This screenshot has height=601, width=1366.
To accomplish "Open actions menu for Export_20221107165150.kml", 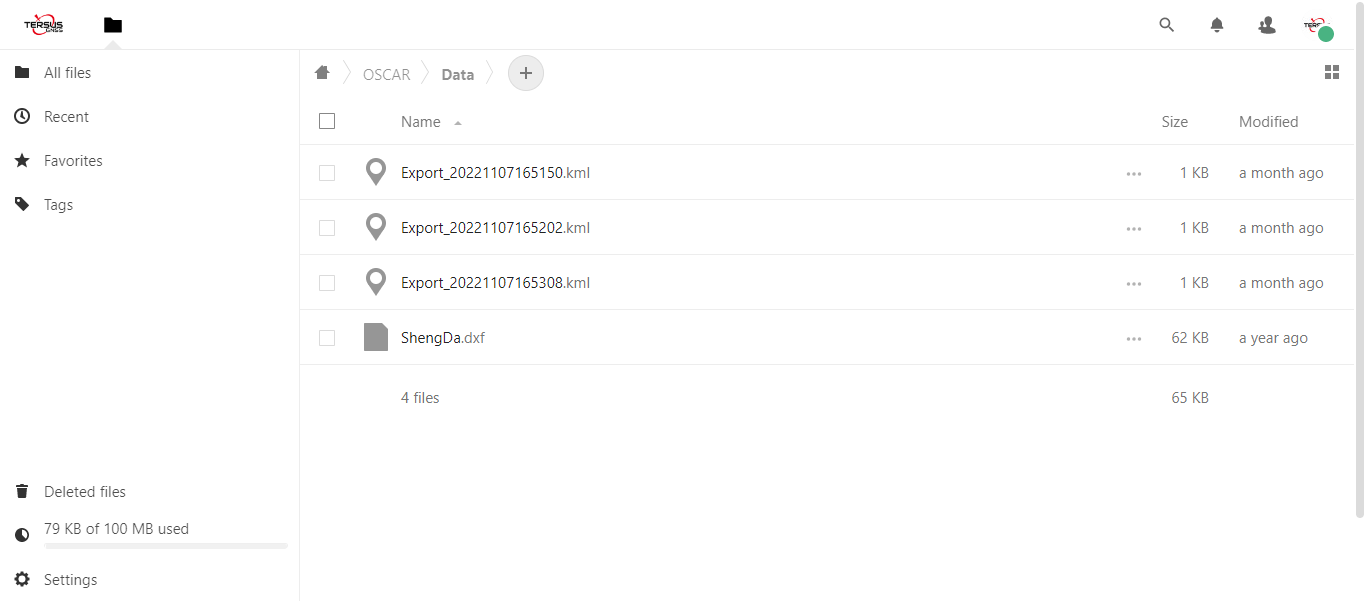I will point(1133,173).
